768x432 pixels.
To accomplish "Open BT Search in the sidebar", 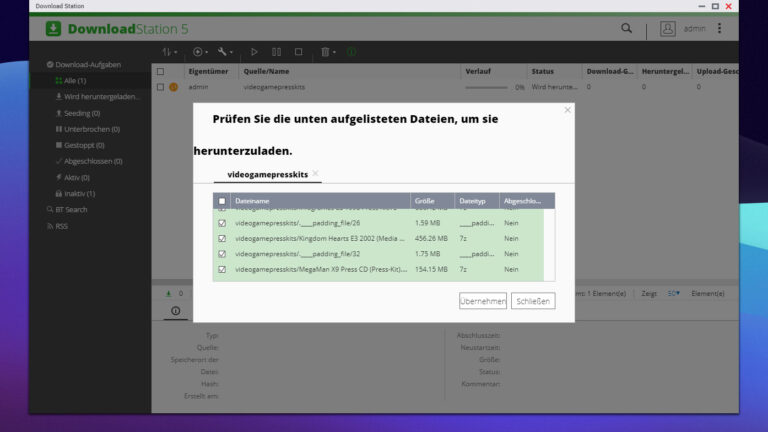I will coord(67,210).
